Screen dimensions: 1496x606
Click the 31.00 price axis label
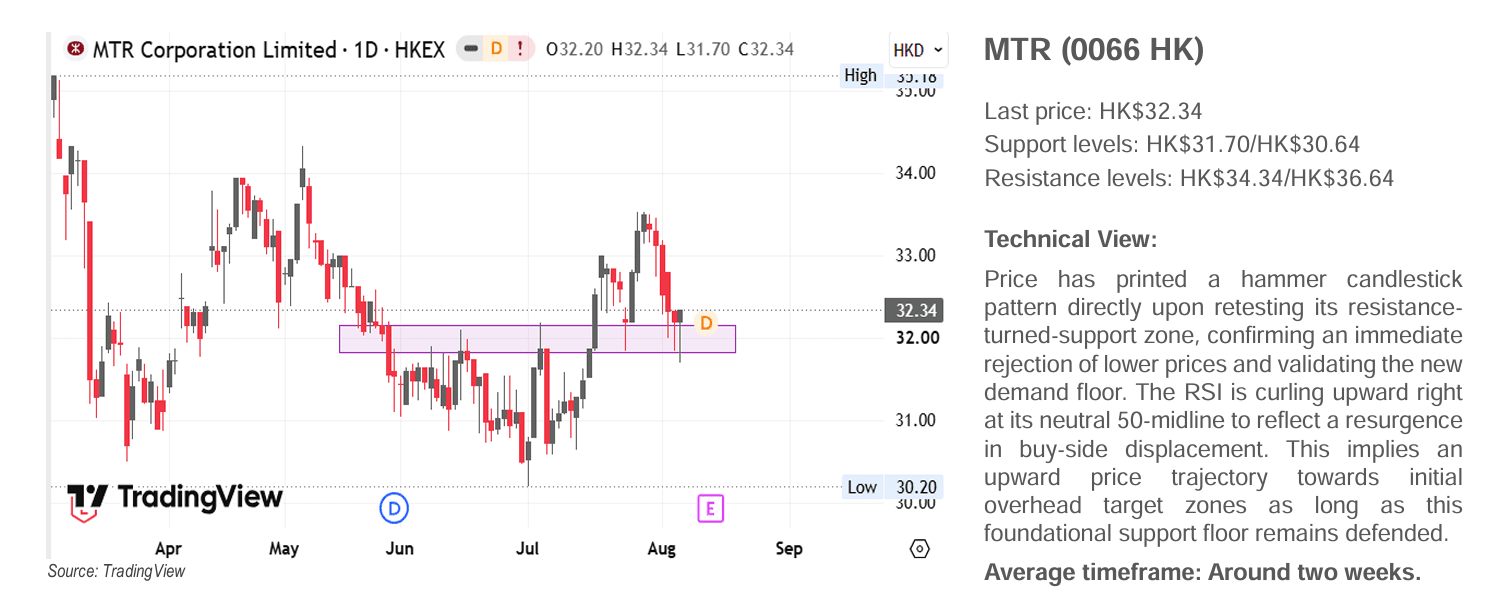(915, 420)
